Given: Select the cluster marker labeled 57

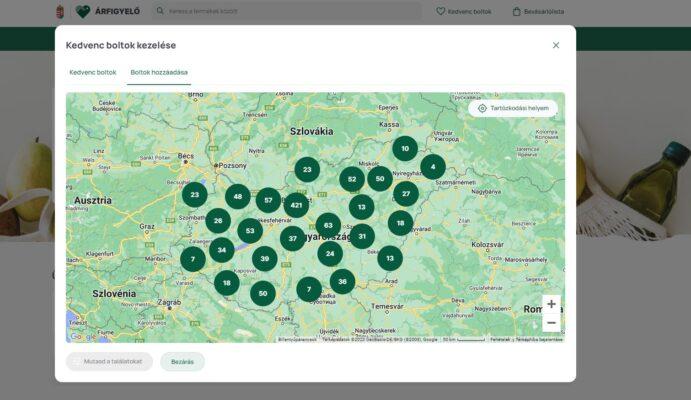Looking at the screenshot, I should tap(268, 200).
